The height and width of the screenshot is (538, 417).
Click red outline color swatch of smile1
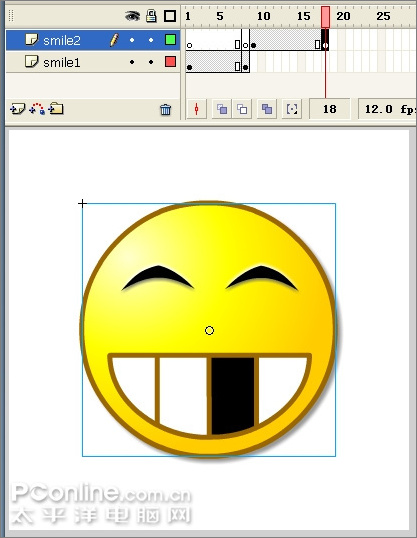click(171, 62)
